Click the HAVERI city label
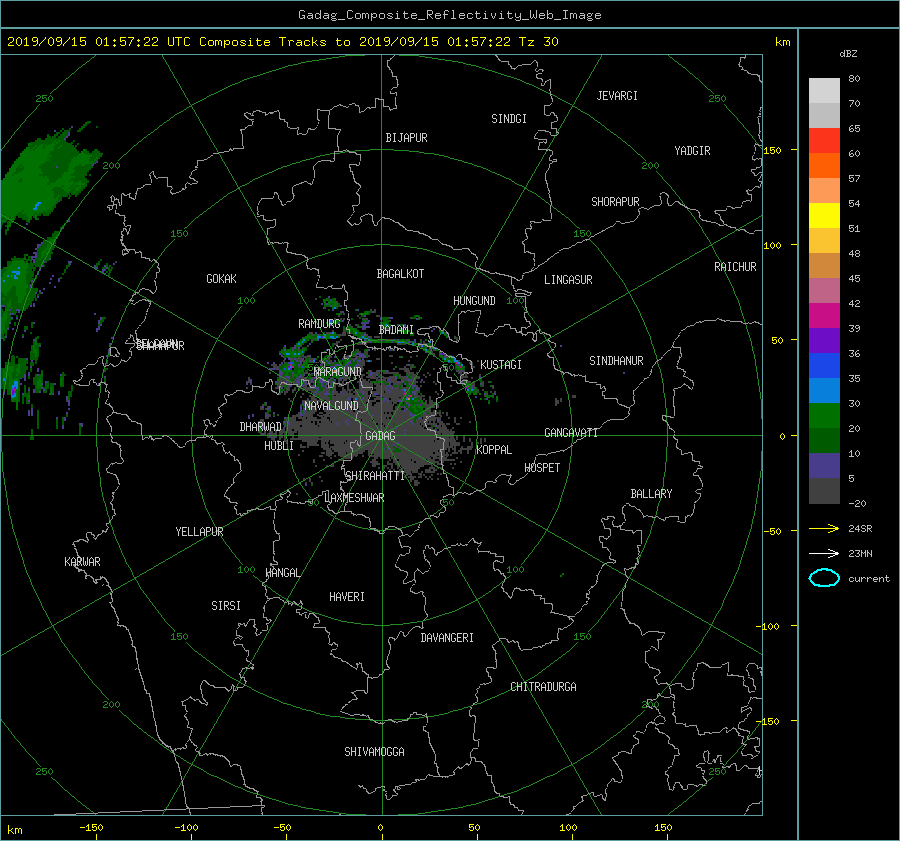900x841 pixels. point(347,597)
